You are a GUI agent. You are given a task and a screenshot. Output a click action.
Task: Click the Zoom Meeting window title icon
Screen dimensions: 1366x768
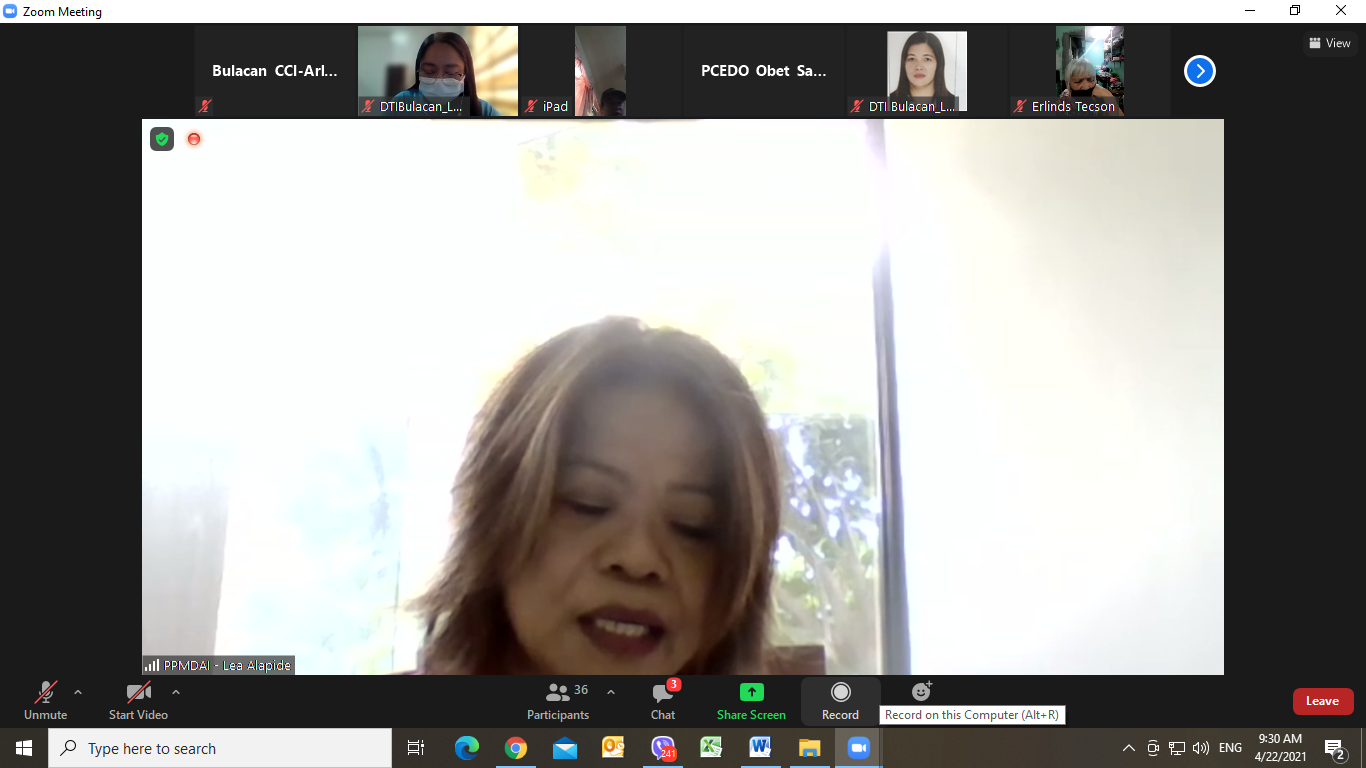tap(10, 11)
